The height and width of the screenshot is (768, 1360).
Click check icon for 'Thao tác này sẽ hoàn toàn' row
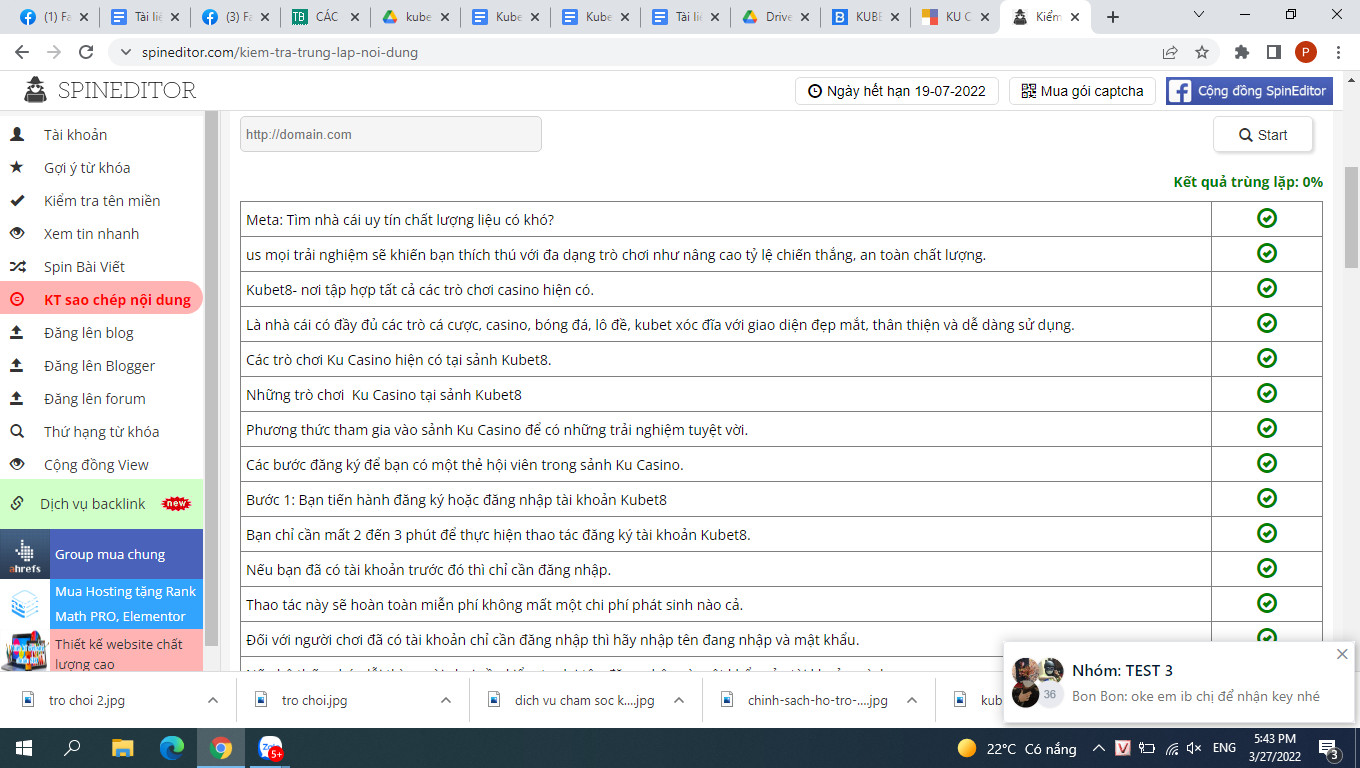[x=1267, y=603]
